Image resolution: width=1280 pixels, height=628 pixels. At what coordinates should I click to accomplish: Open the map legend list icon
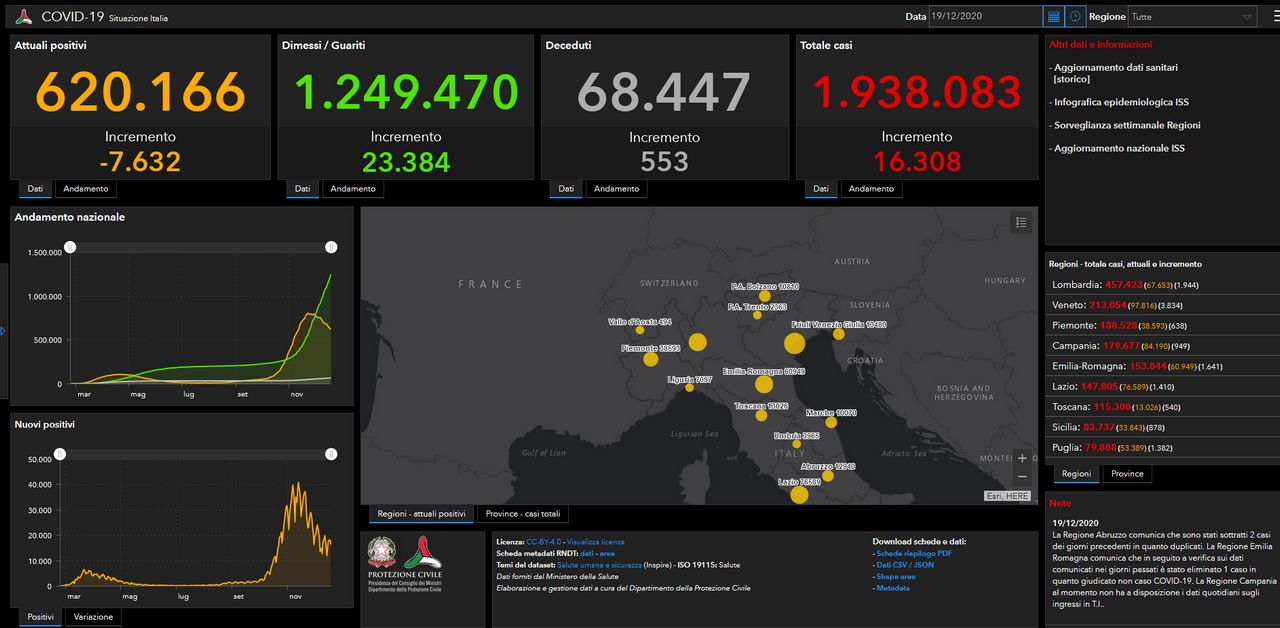[x=1020, y=222]
